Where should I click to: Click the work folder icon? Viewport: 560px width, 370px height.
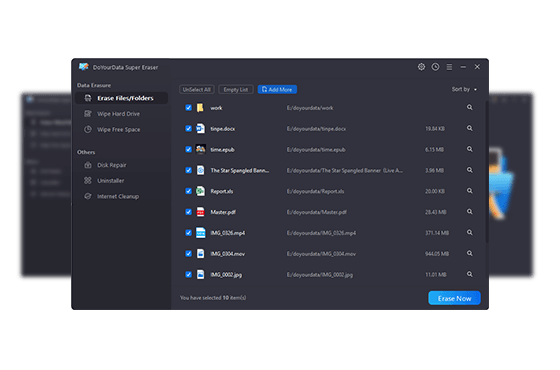[200, 108]
